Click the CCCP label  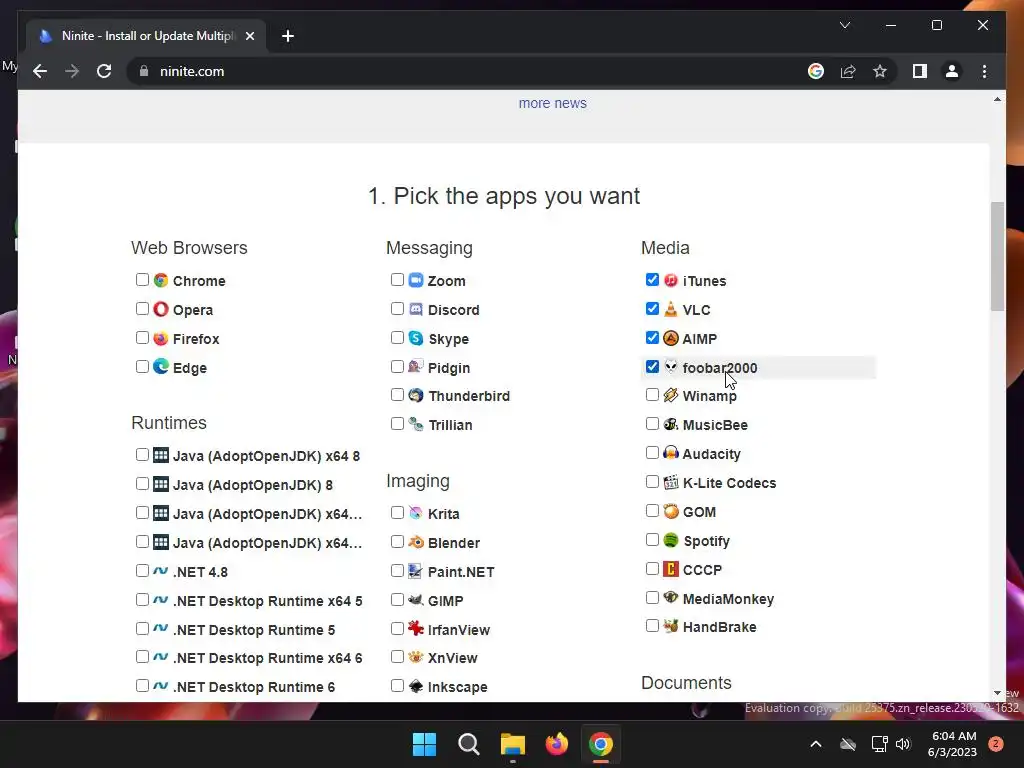(x=702, y=570)
